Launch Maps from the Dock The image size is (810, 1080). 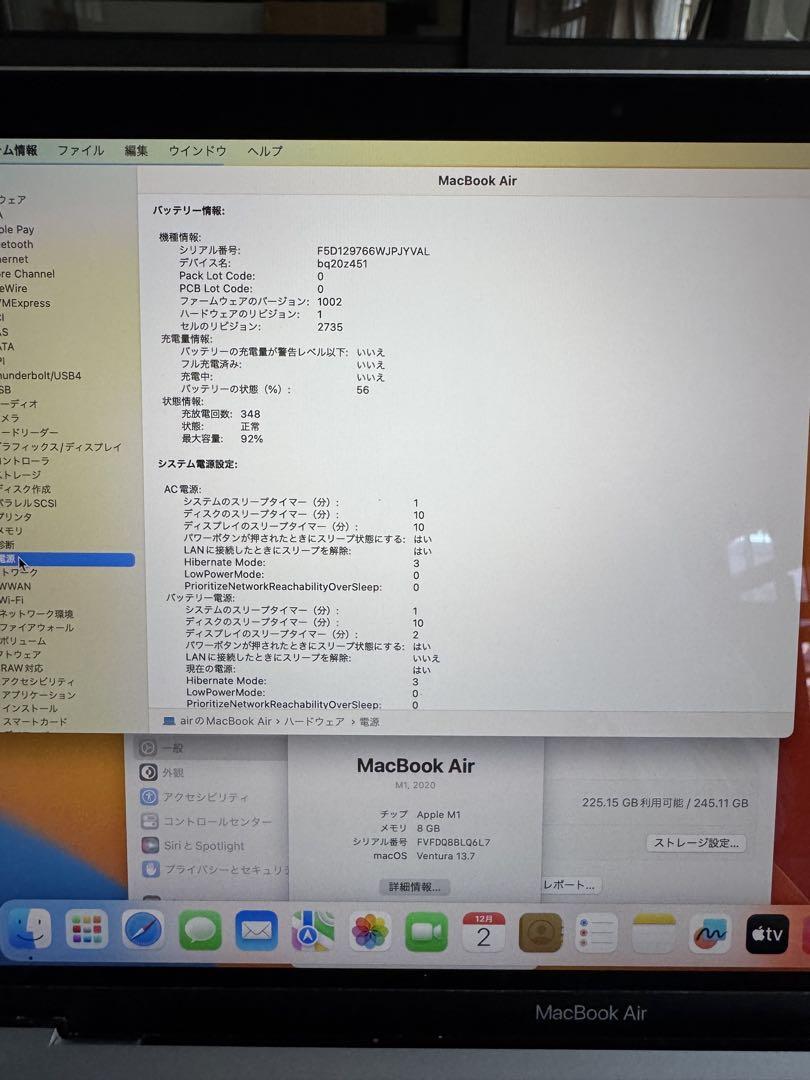(313, 931)
